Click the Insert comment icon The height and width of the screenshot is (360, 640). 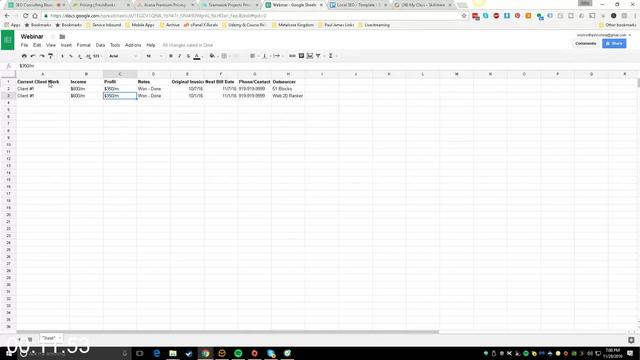[x=301, y=56]
